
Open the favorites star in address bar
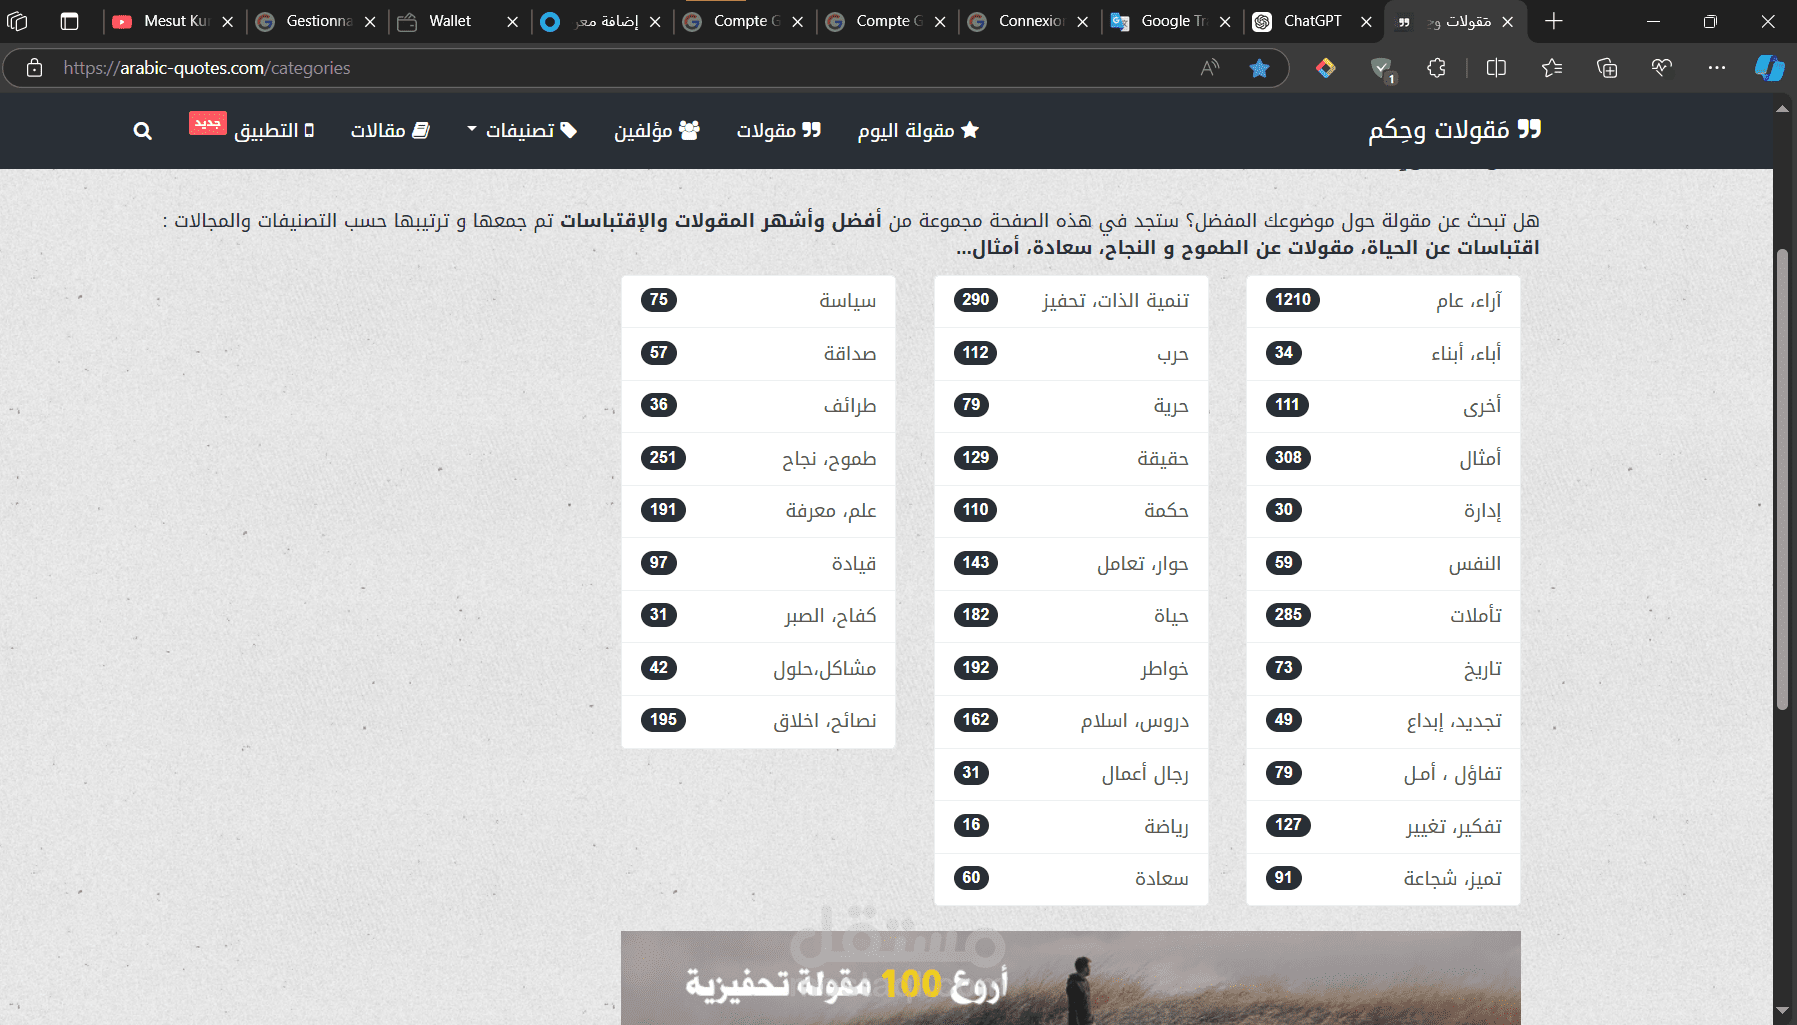click(1259, 68)
